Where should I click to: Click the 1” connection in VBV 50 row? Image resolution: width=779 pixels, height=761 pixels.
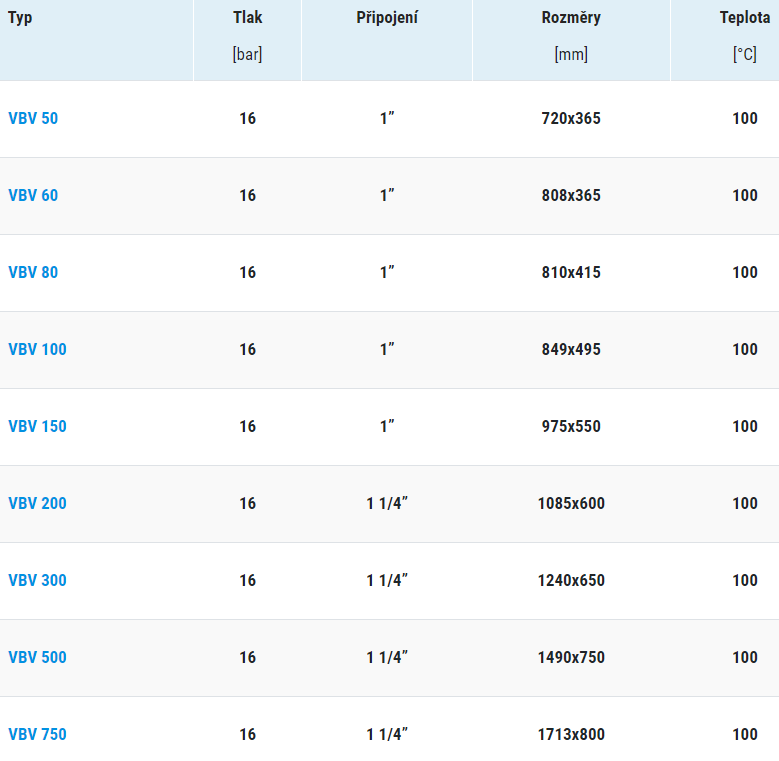coord(387,118)
